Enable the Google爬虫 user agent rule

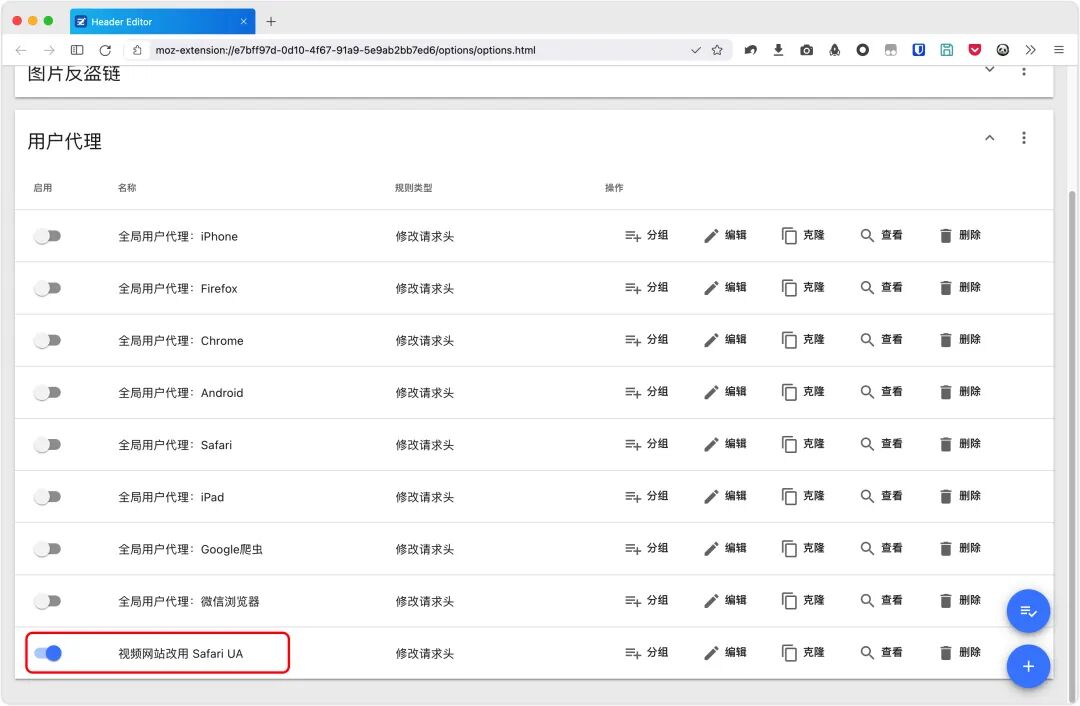click(48, 549)
